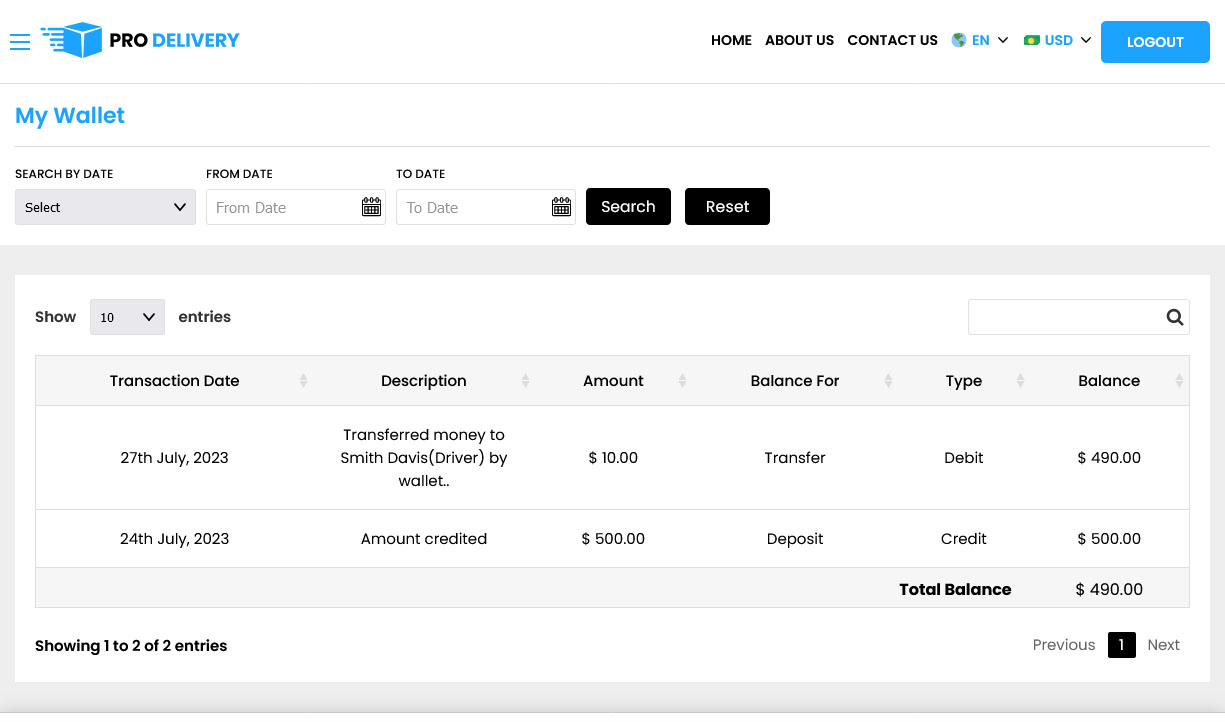Click the Amount credited description
The height and width of the screenshot is (722, 1225).
(424, 539)
